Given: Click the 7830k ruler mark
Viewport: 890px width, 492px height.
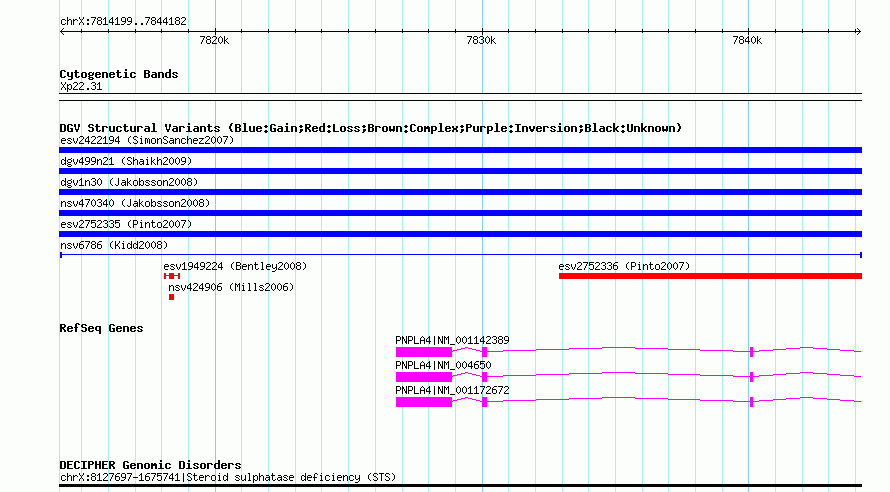Looking at the screenshot, I should (x=481, y=40).
